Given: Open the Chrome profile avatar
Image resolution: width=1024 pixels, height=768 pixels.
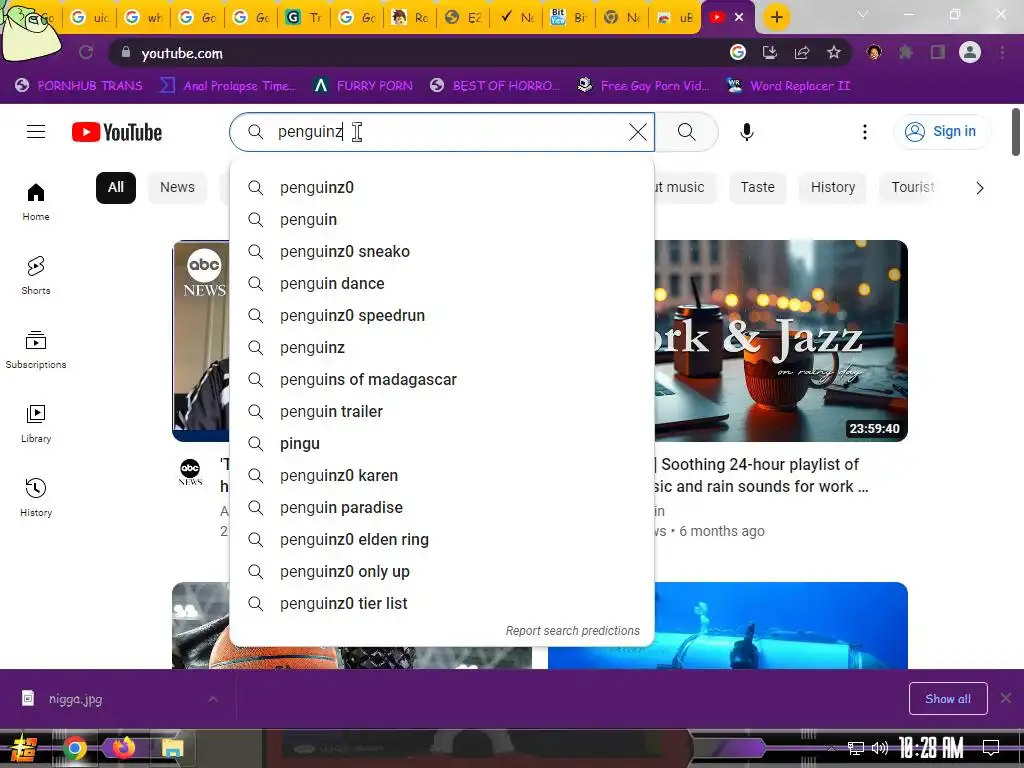Looking at the screenshot, I should click(x=970, y=52).
